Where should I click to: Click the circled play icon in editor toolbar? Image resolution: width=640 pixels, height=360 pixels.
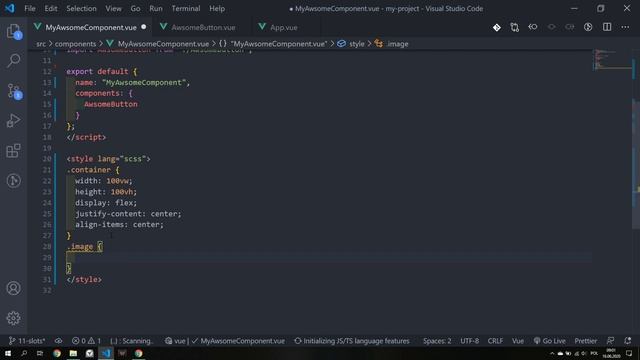(588, 27)
